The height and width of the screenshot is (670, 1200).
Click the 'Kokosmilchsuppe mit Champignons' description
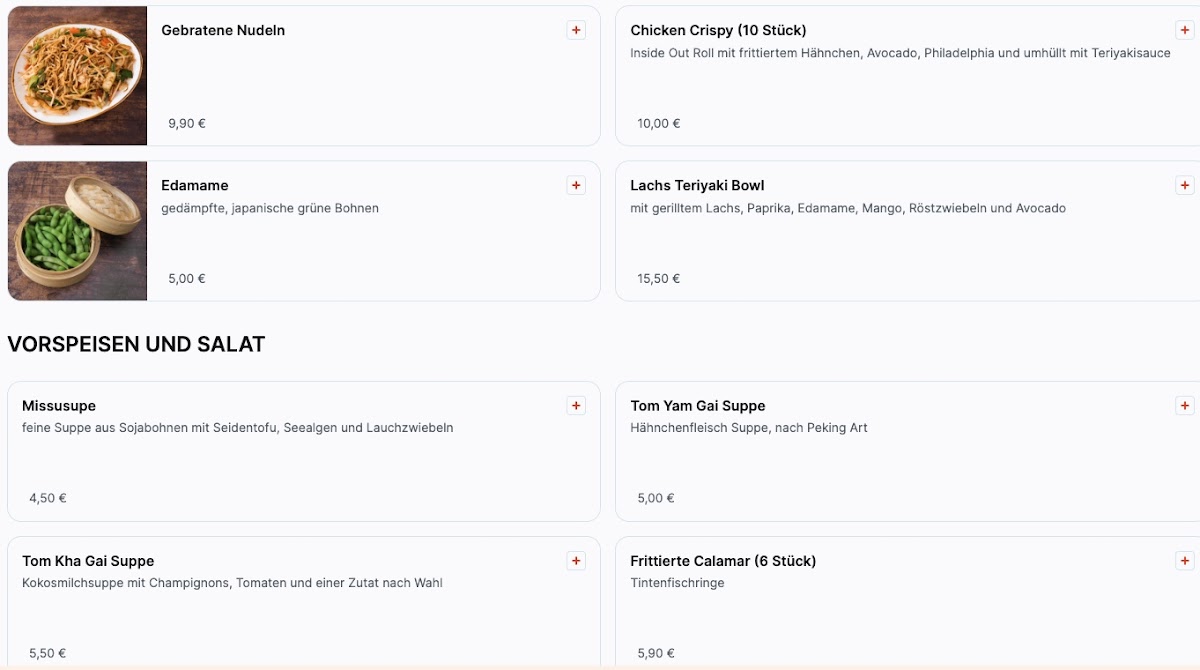pos(232,583)
